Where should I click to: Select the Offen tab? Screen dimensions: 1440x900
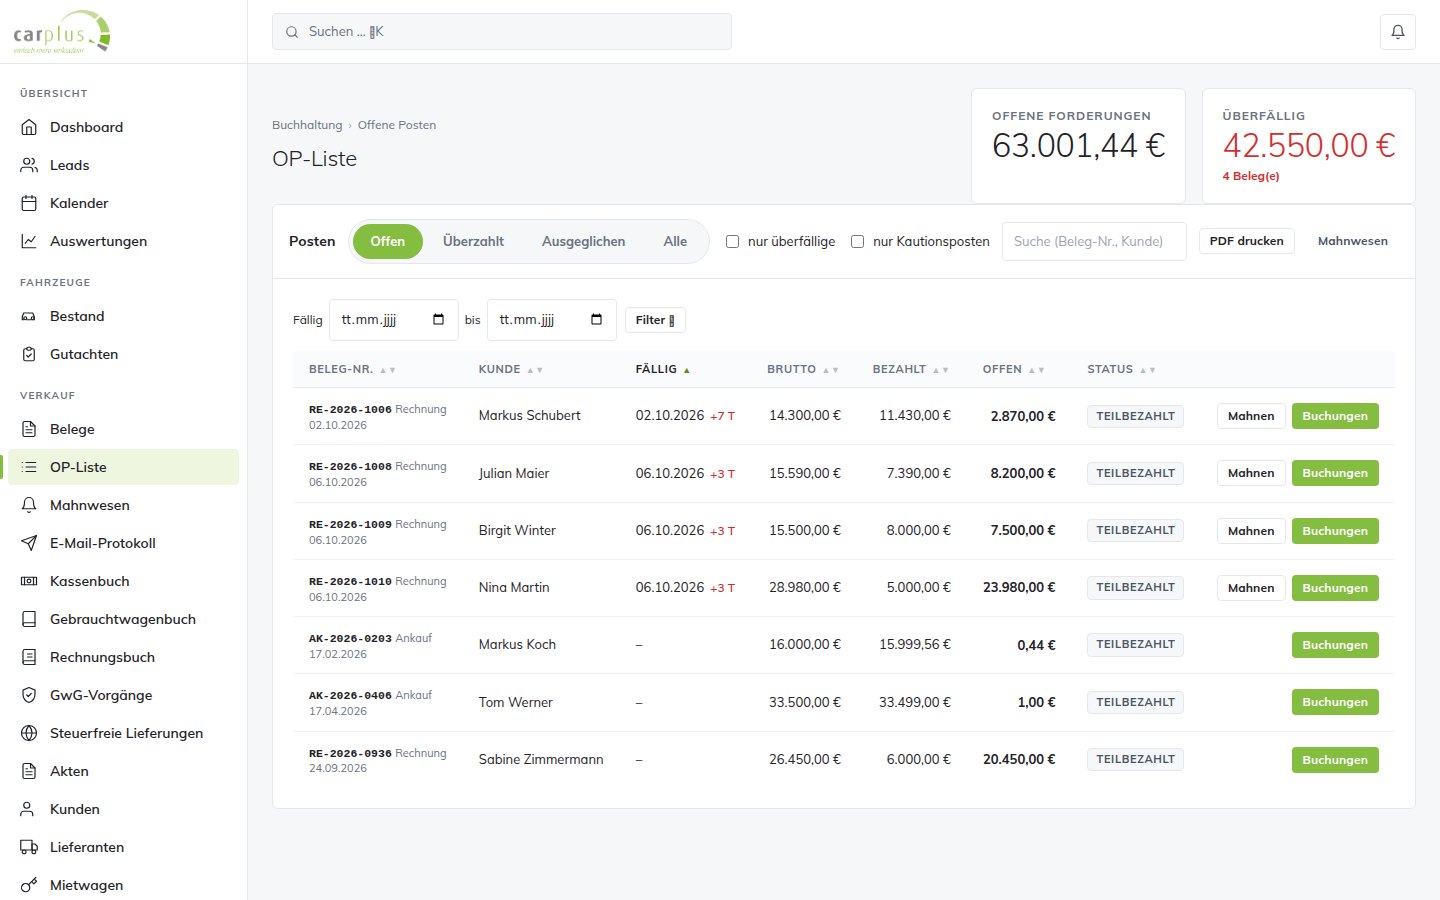tap(388, 241)
